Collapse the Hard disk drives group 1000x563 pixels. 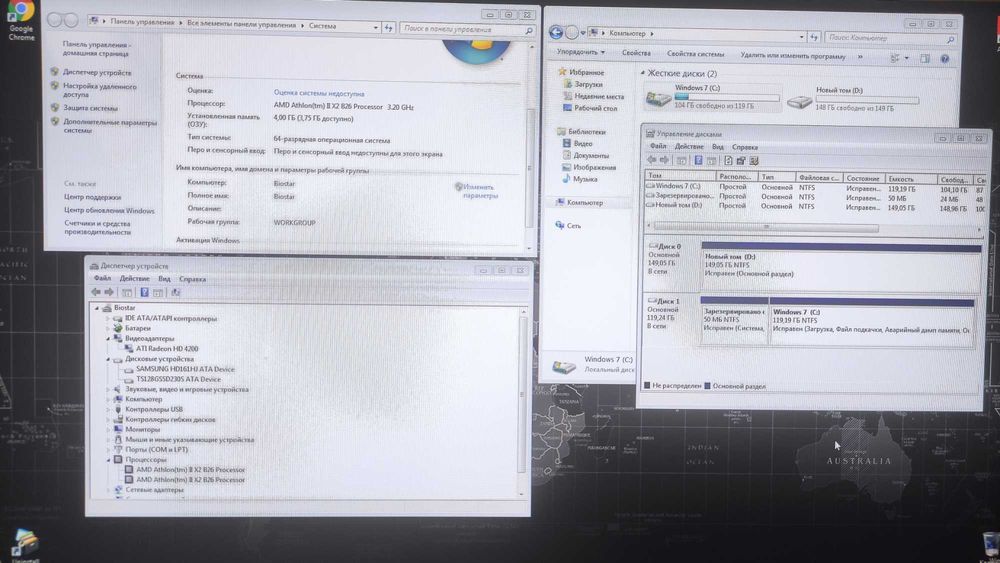[x=642, y=73]
